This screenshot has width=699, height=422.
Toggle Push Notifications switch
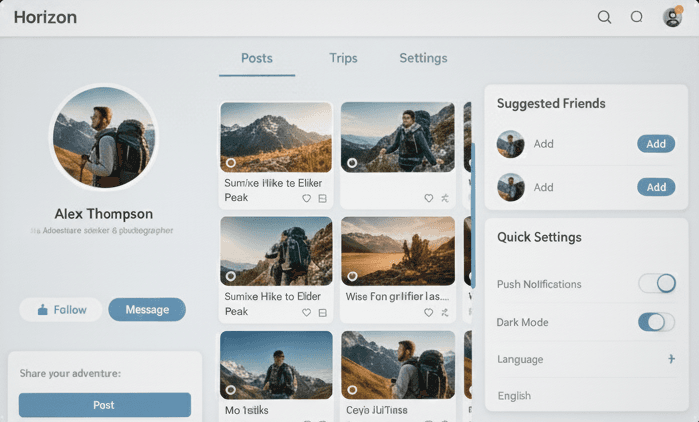(657, 284)
